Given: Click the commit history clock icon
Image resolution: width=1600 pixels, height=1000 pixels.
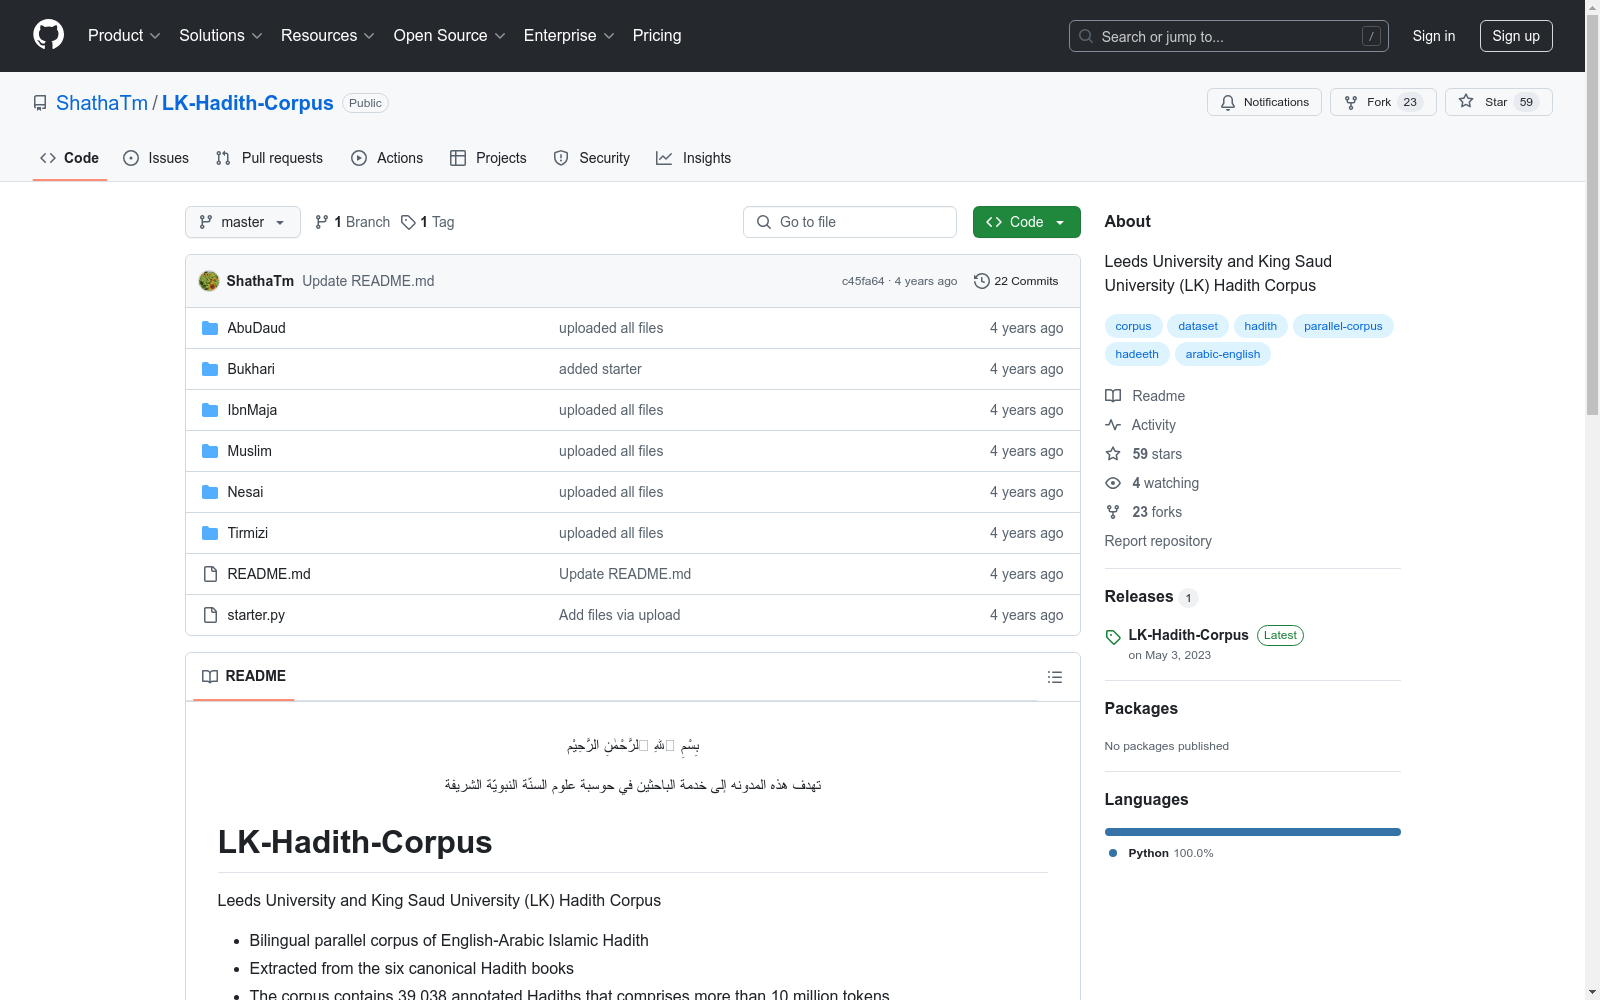Looking at the screenshot, I should [x=982, y=281].
